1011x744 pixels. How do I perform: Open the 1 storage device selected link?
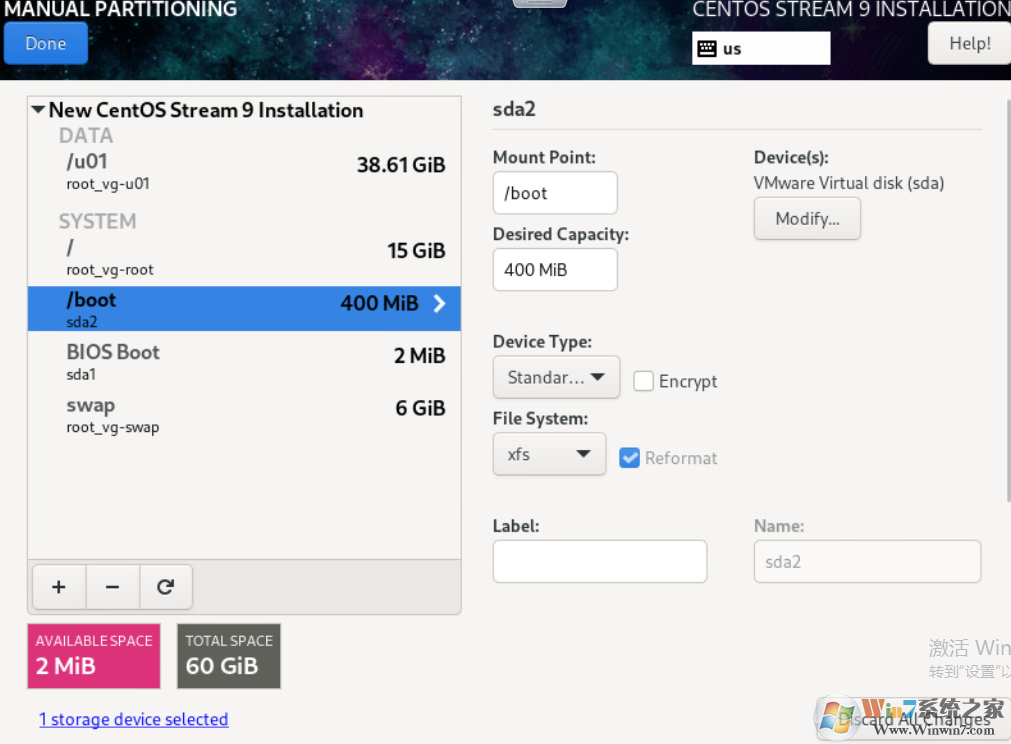coord(133,719)
